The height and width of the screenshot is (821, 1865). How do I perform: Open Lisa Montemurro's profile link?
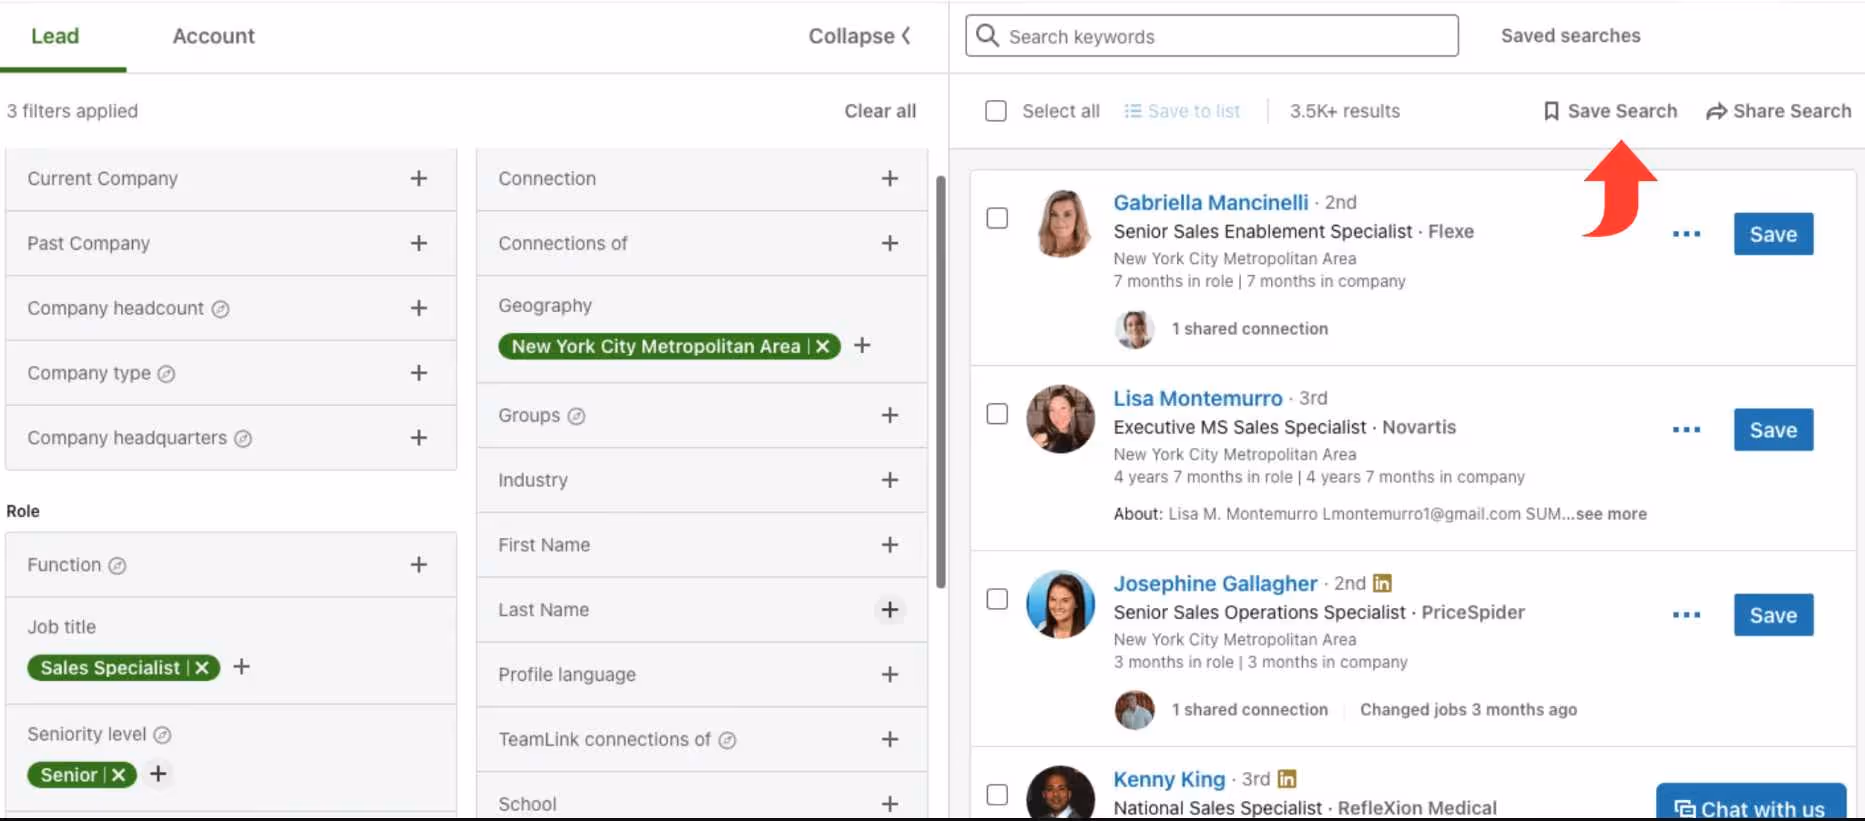click(x=1197, y=398)
